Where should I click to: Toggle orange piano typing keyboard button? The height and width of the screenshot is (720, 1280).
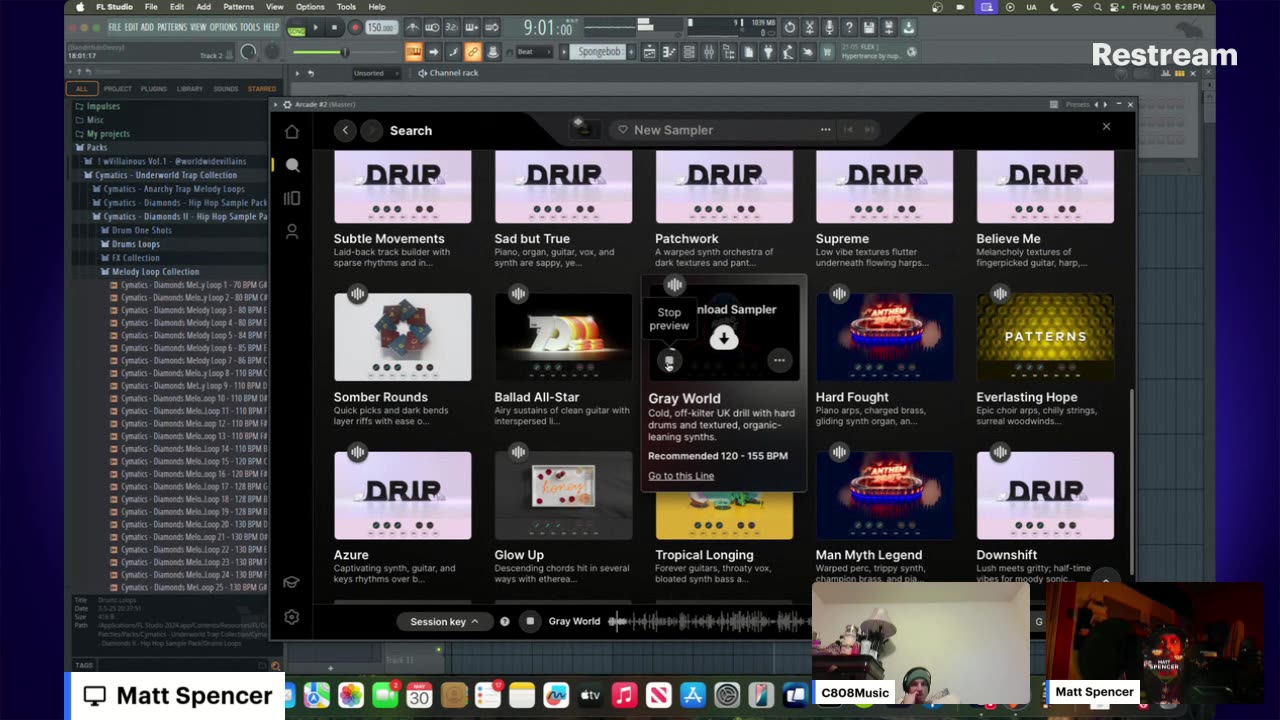(413, 52)
